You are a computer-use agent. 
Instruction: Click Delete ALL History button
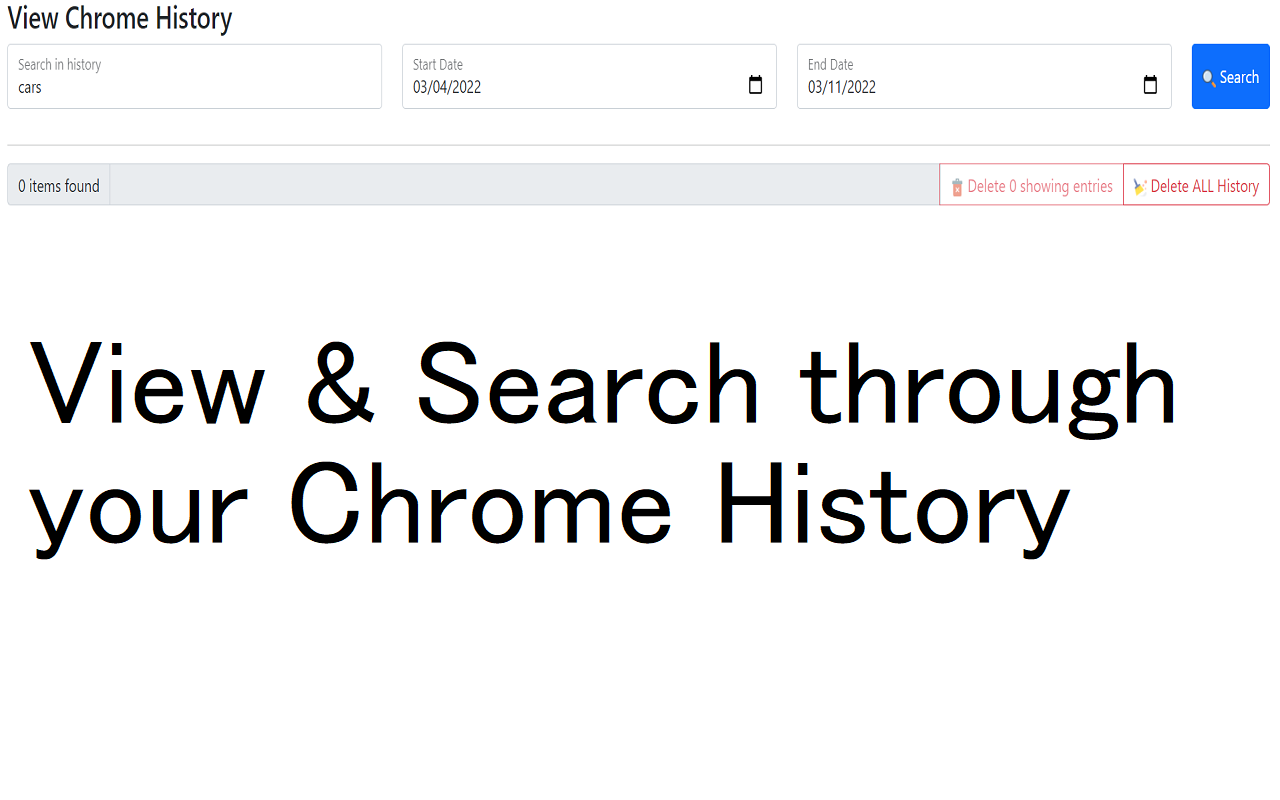pos(1196,185)
